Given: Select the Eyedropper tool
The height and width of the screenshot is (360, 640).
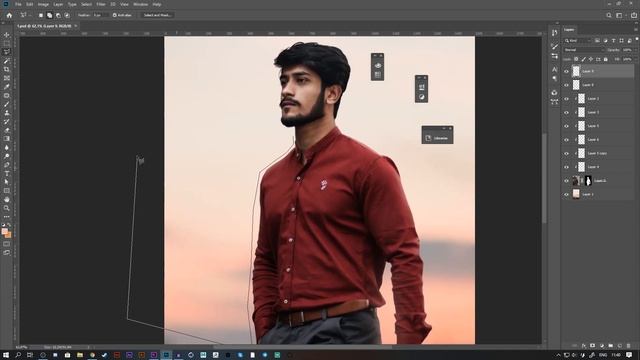Looking at the screenshot, I should [x=7, y=87].
